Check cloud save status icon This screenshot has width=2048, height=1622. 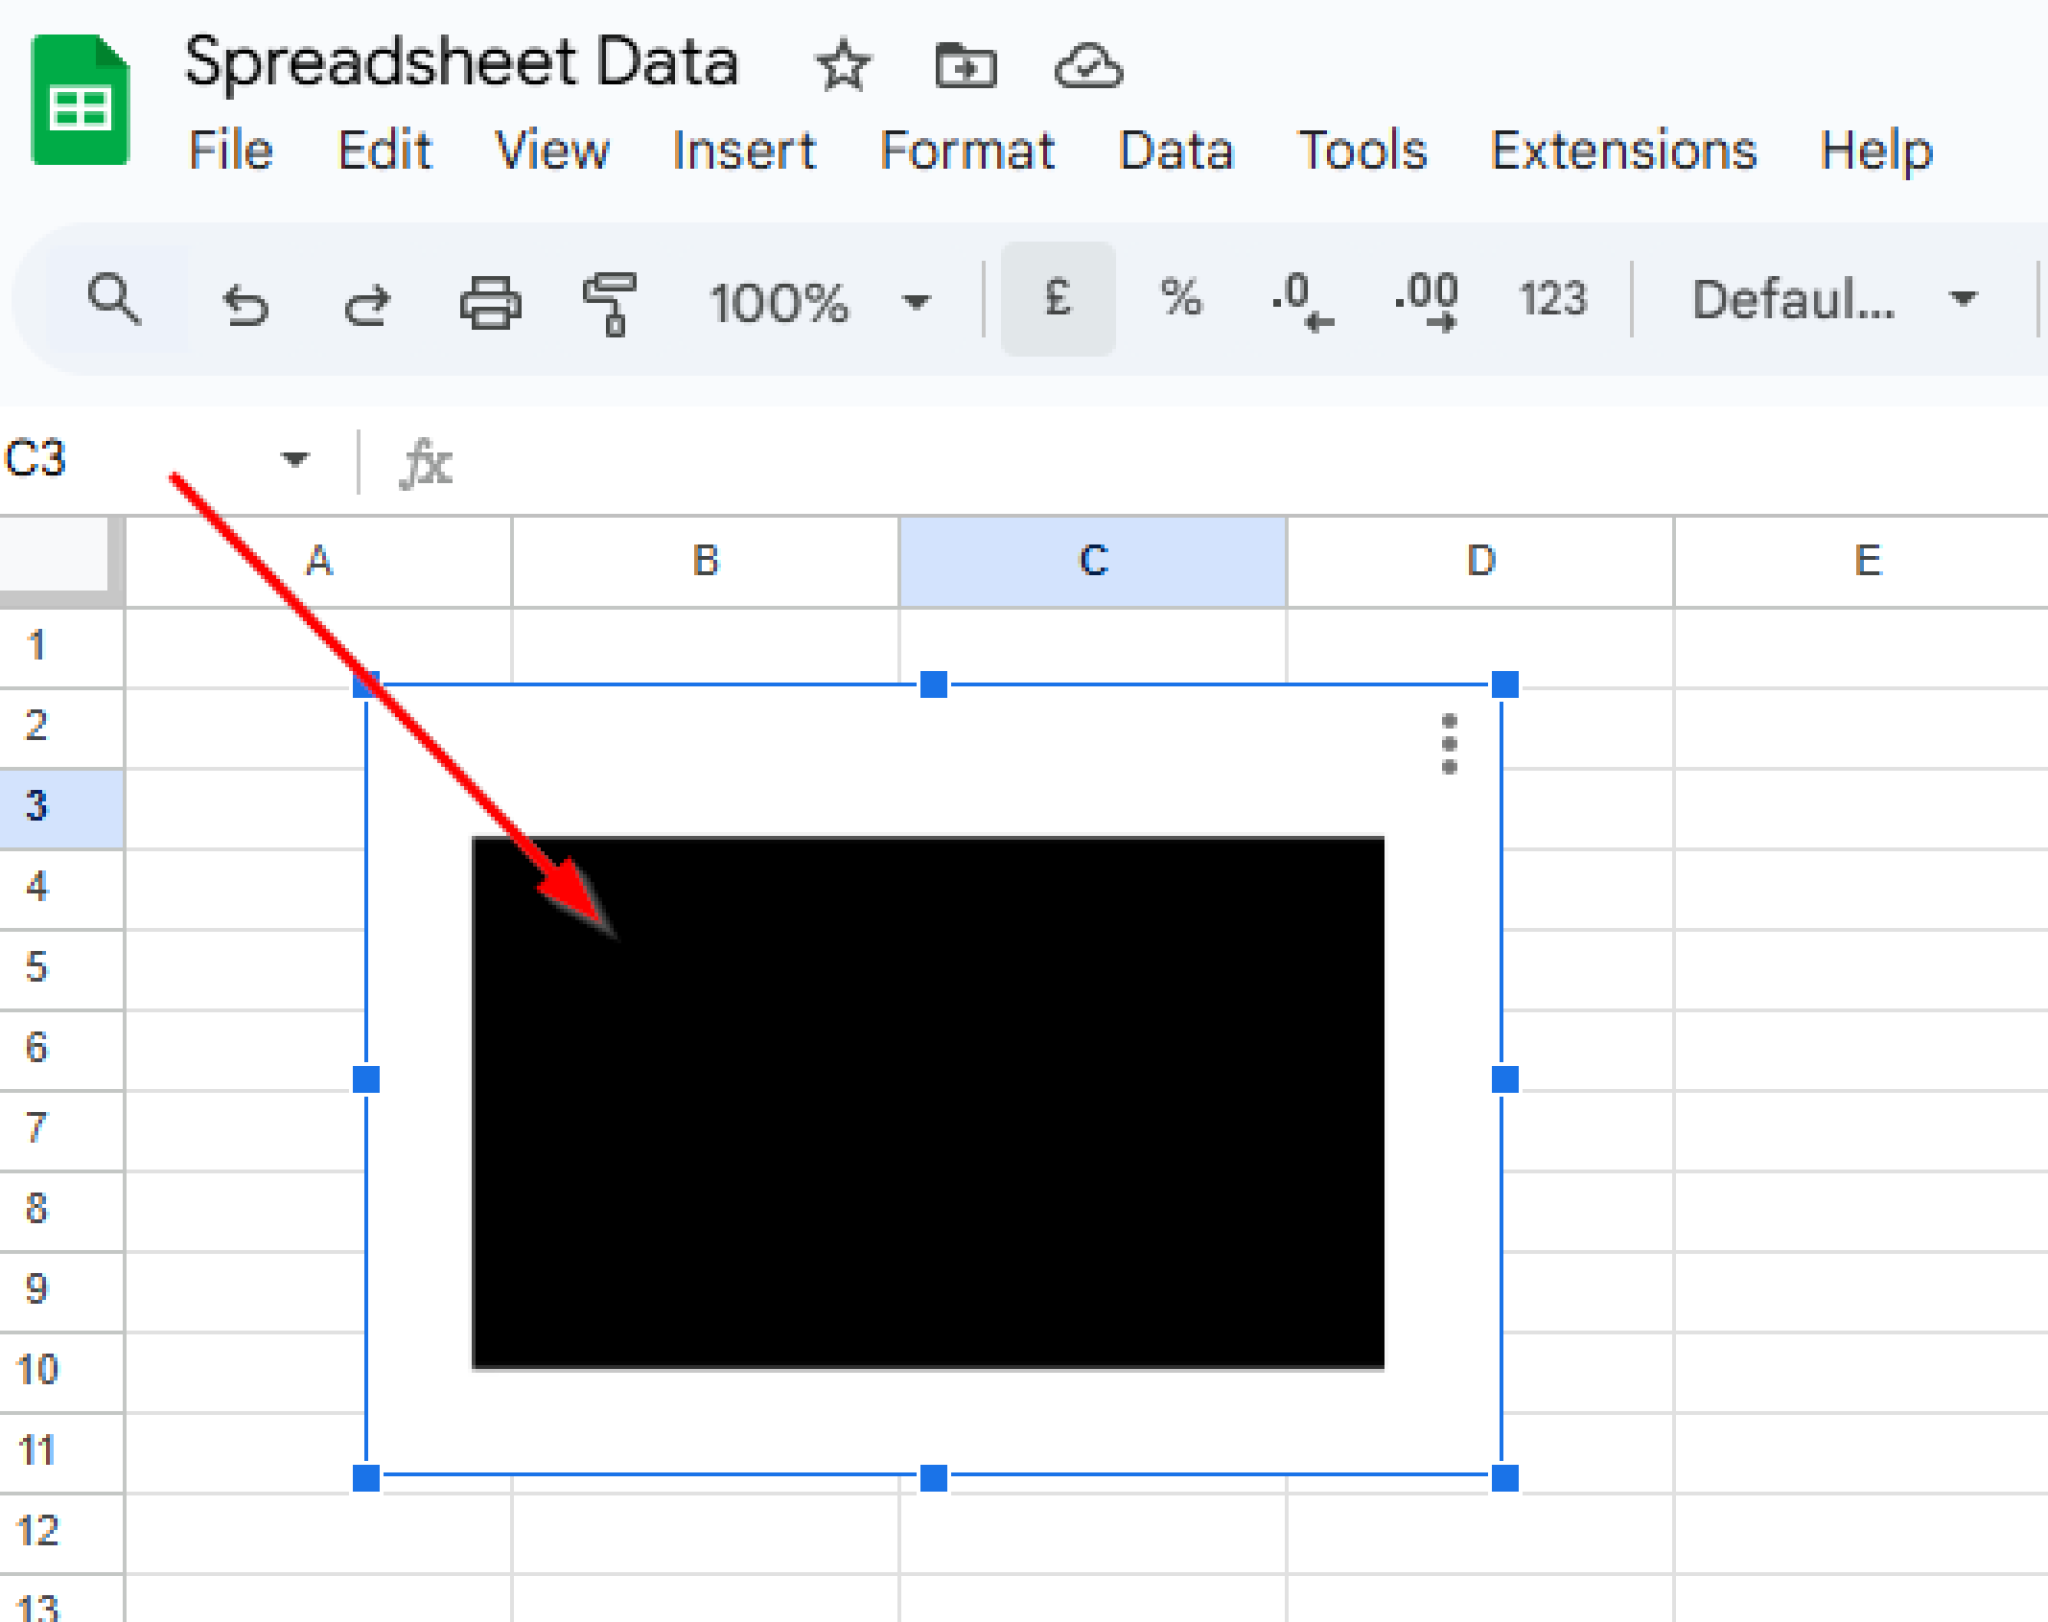tap(1089, 67)
